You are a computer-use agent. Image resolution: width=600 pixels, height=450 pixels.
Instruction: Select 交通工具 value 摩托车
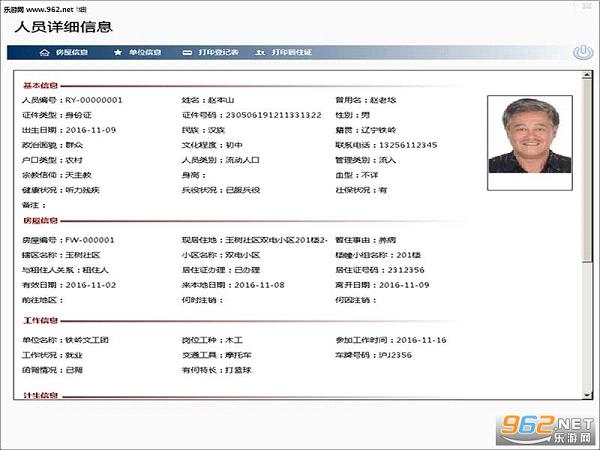(238, 355)
